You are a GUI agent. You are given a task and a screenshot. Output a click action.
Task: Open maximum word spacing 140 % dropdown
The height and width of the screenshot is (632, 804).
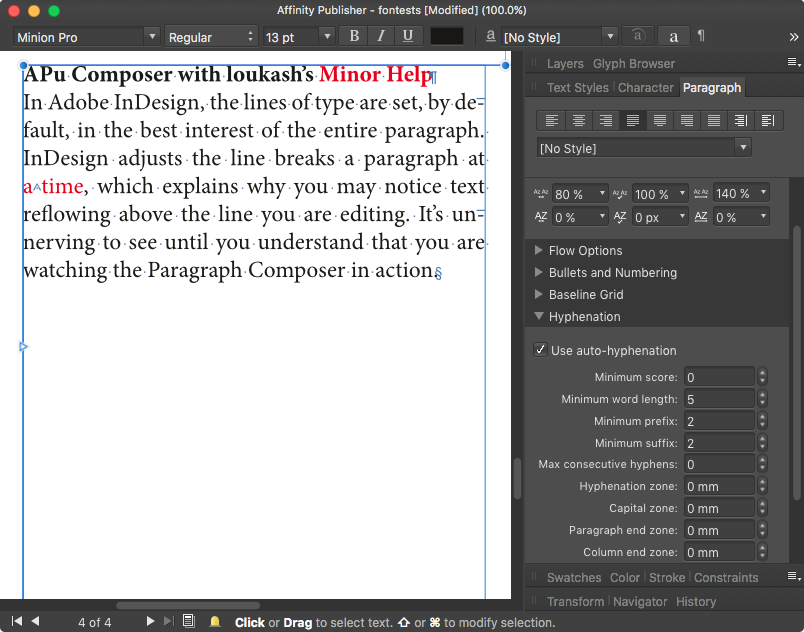(763, 193)
